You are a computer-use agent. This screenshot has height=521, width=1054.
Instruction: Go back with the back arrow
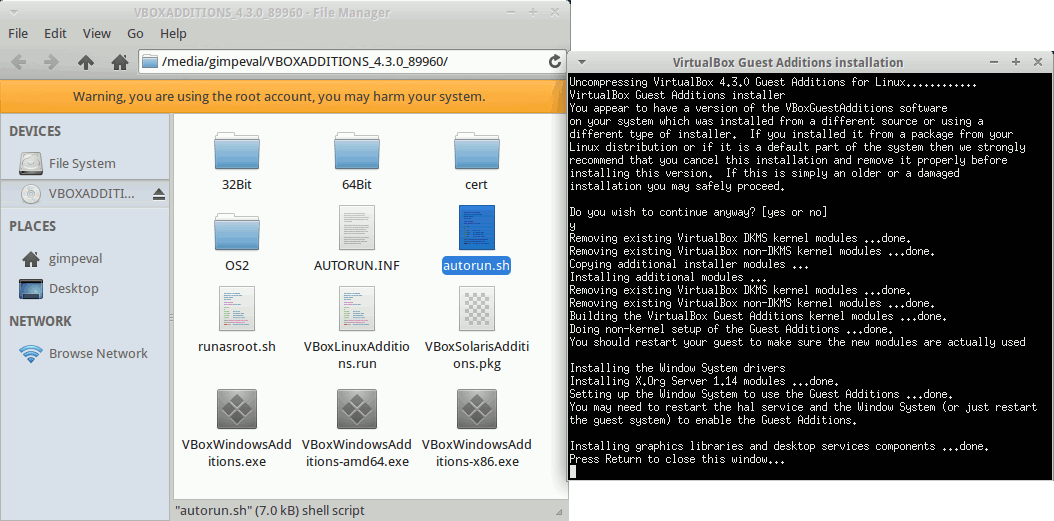[x=19, y=63]
